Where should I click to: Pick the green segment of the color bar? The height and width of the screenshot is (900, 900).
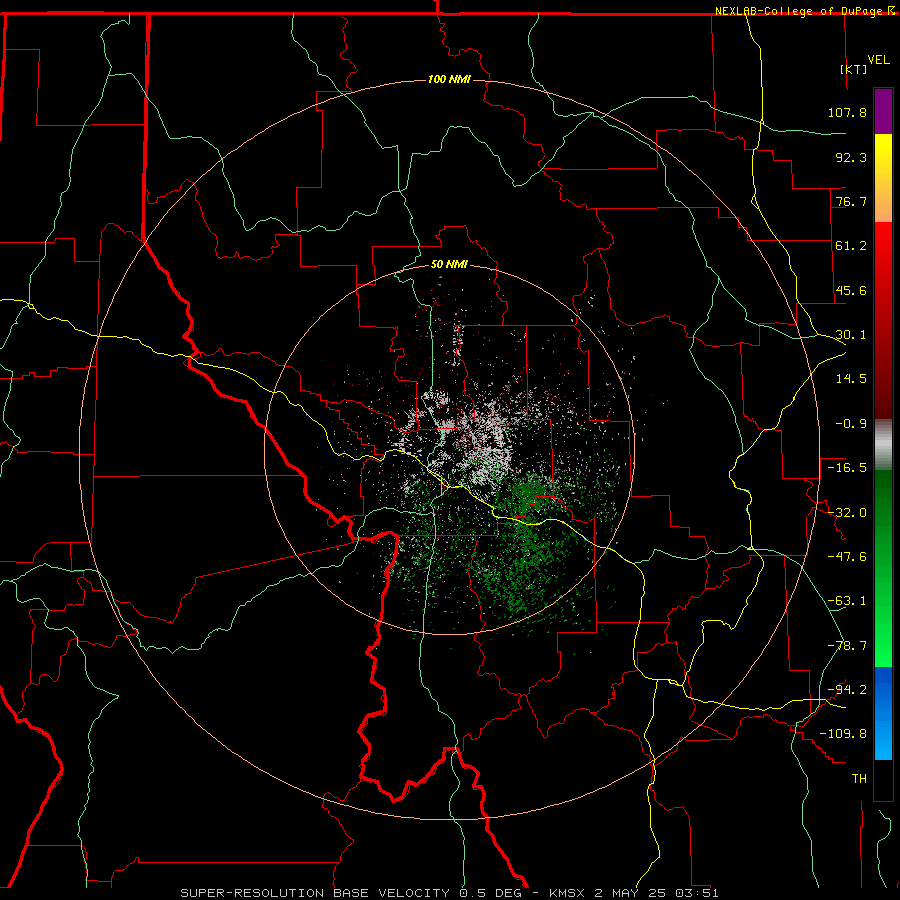[x=883, y=568]
